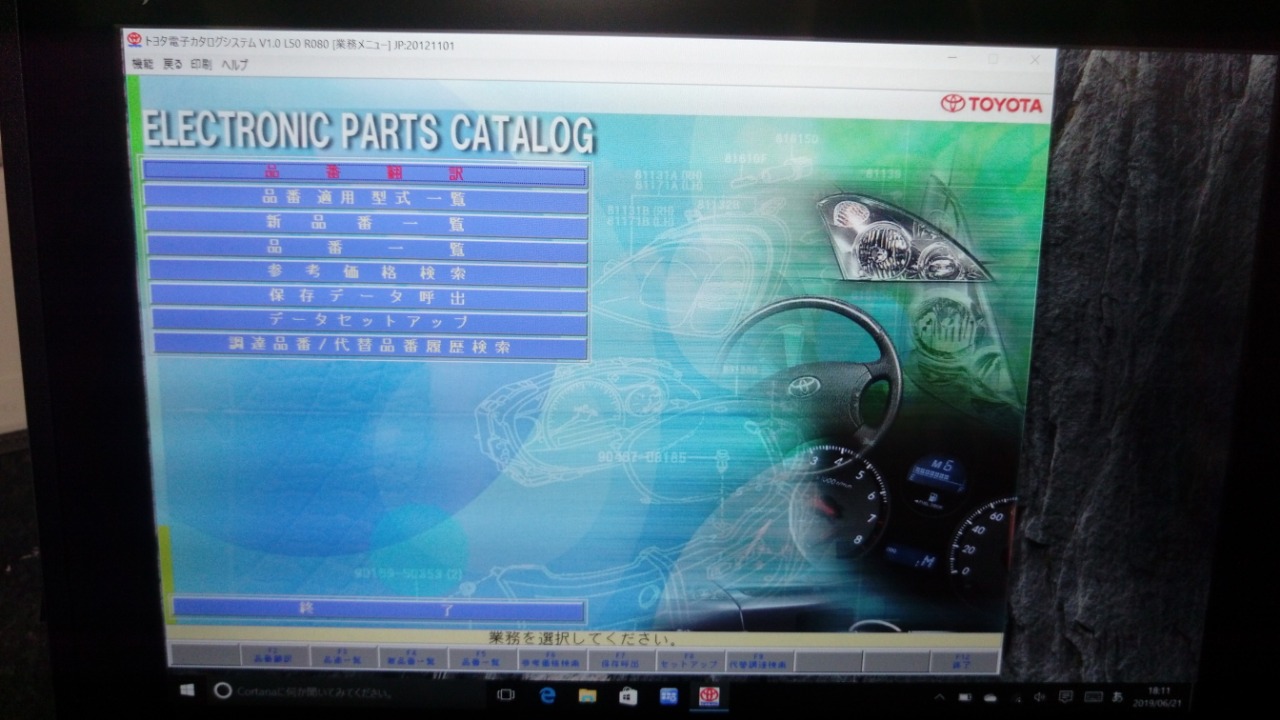The width and height of the screenshot is (1280, 720).
Task: Click the F6 参考価格検索 function key button
Action: point(551,660)
